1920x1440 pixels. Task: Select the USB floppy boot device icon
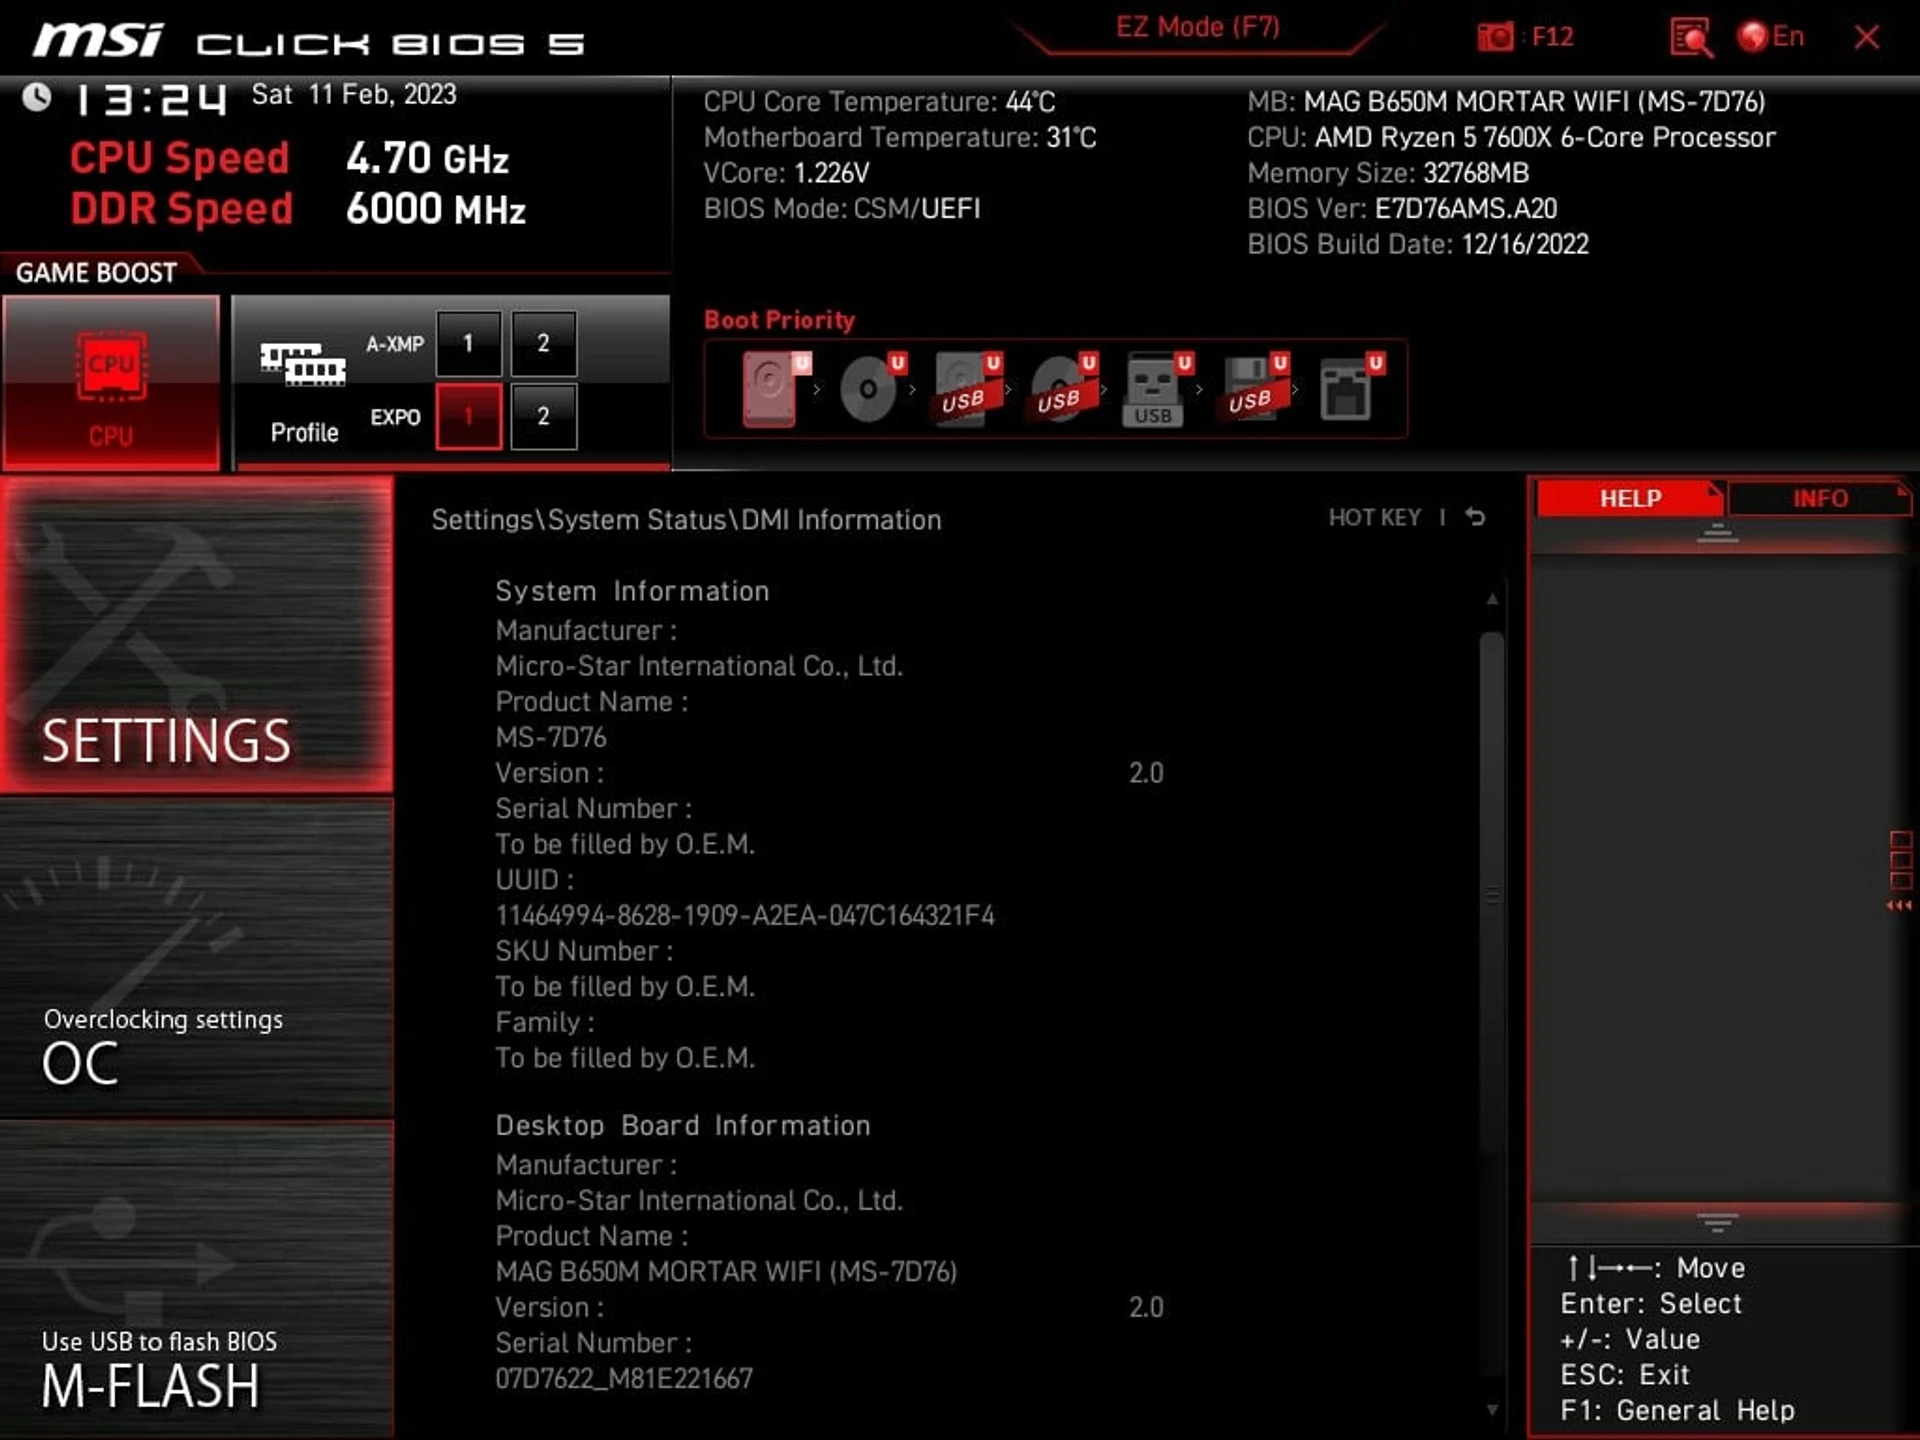1254,389
